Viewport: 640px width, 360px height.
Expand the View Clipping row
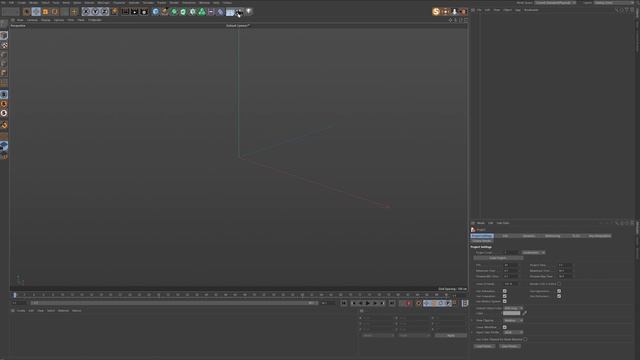472,320
